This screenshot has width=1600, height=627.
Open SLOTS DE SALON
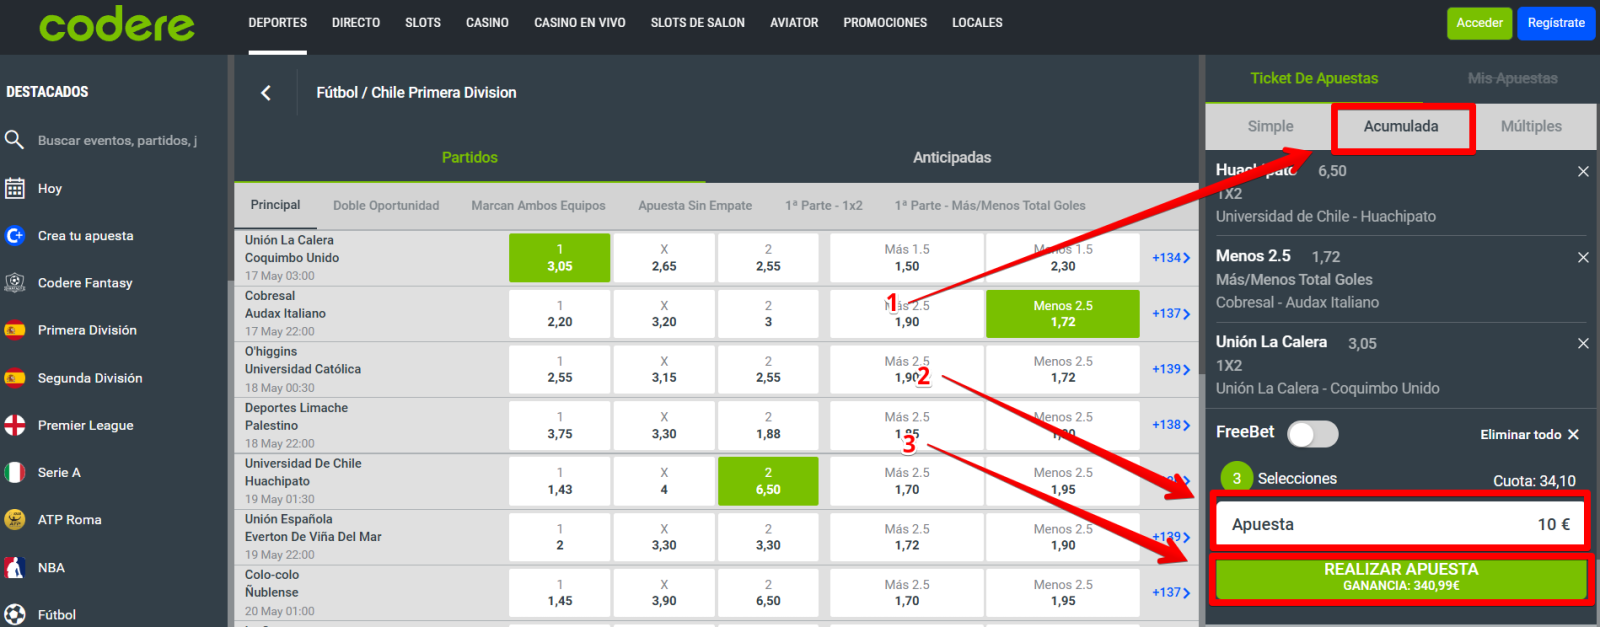(x=698, y=23)
